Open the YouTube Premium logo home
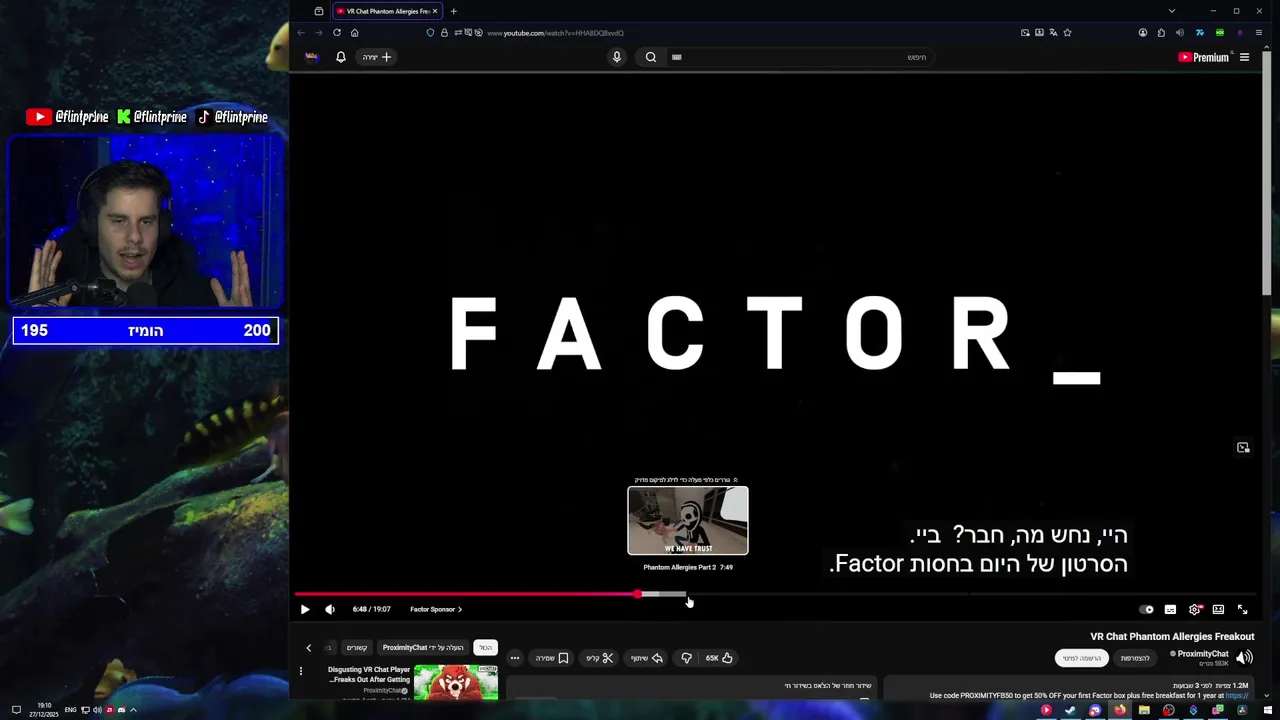This screenshot has height=720, width=1280. (1203, 57)
